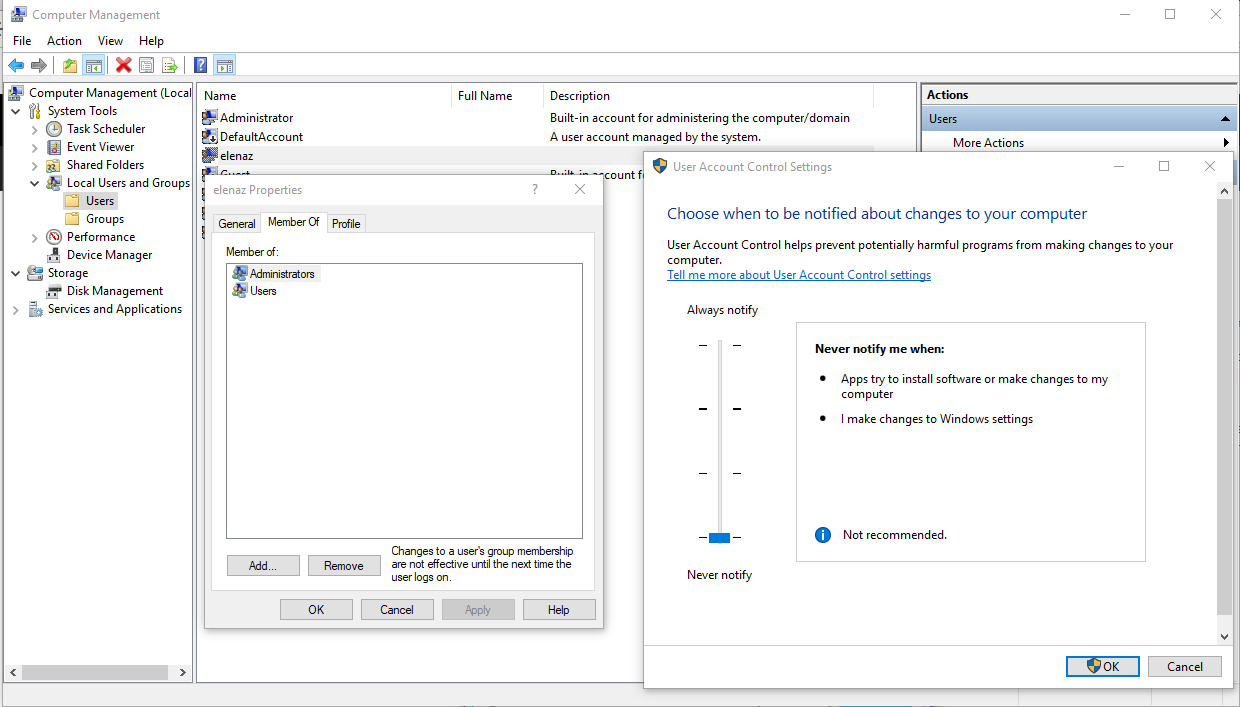Viewport: 1240px width, 707px height.
Task: Click the UAC window scrollbar down arrow
Action: pyautogui.click(x=1225, y=636)
